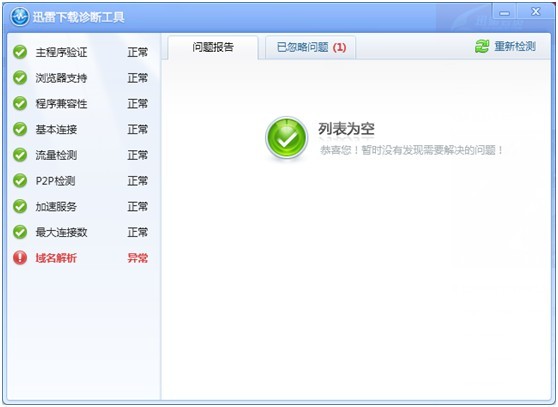
Task: Click the red 异常 status text
Action: (x=138, y=258)
